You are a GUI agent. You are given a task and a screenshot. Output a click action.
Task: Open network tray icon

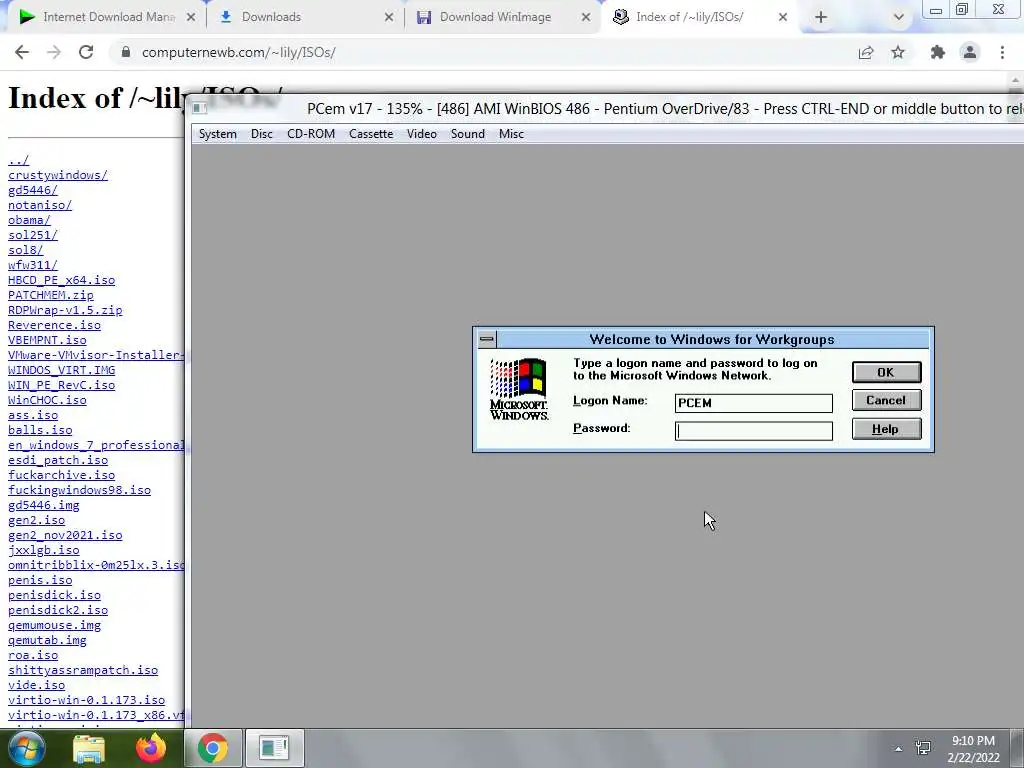(x=923, y=748)
